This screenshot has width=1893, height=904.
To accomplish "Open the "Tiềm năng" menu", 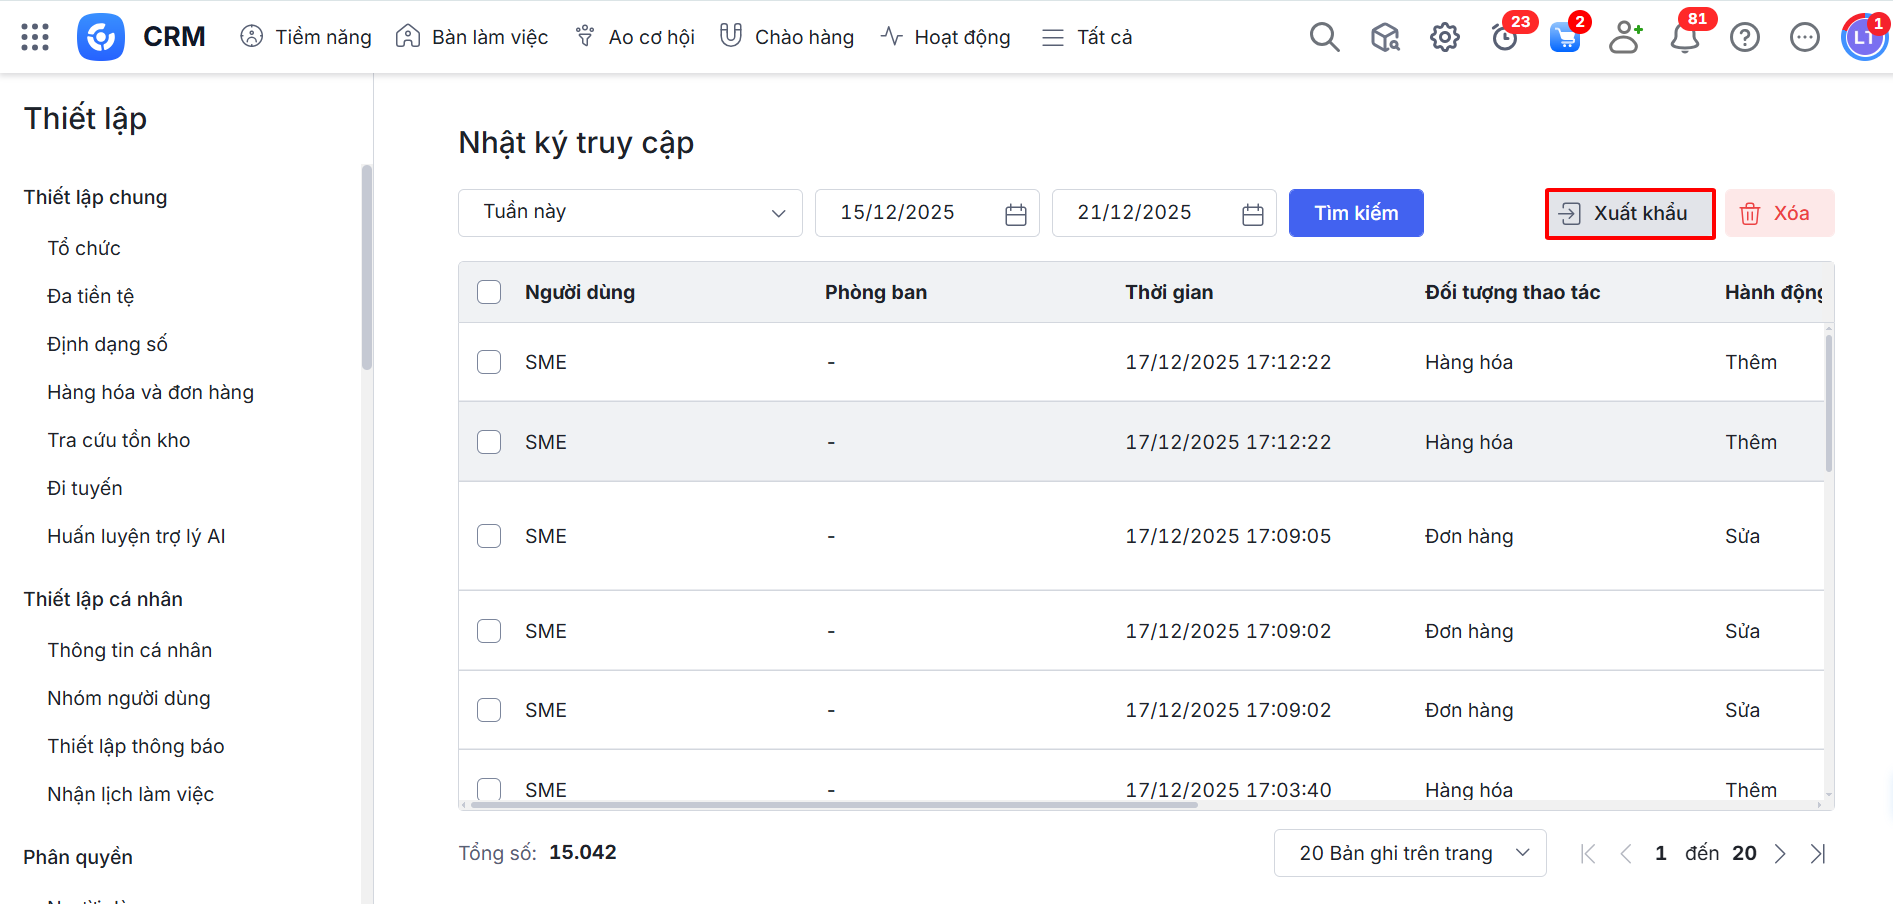I will (x=306, y=37).
